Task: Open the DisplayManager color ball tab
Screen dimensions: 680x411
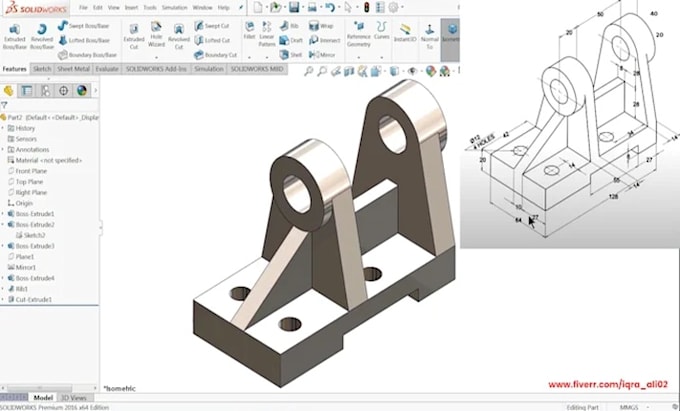Action: point(82,90)
